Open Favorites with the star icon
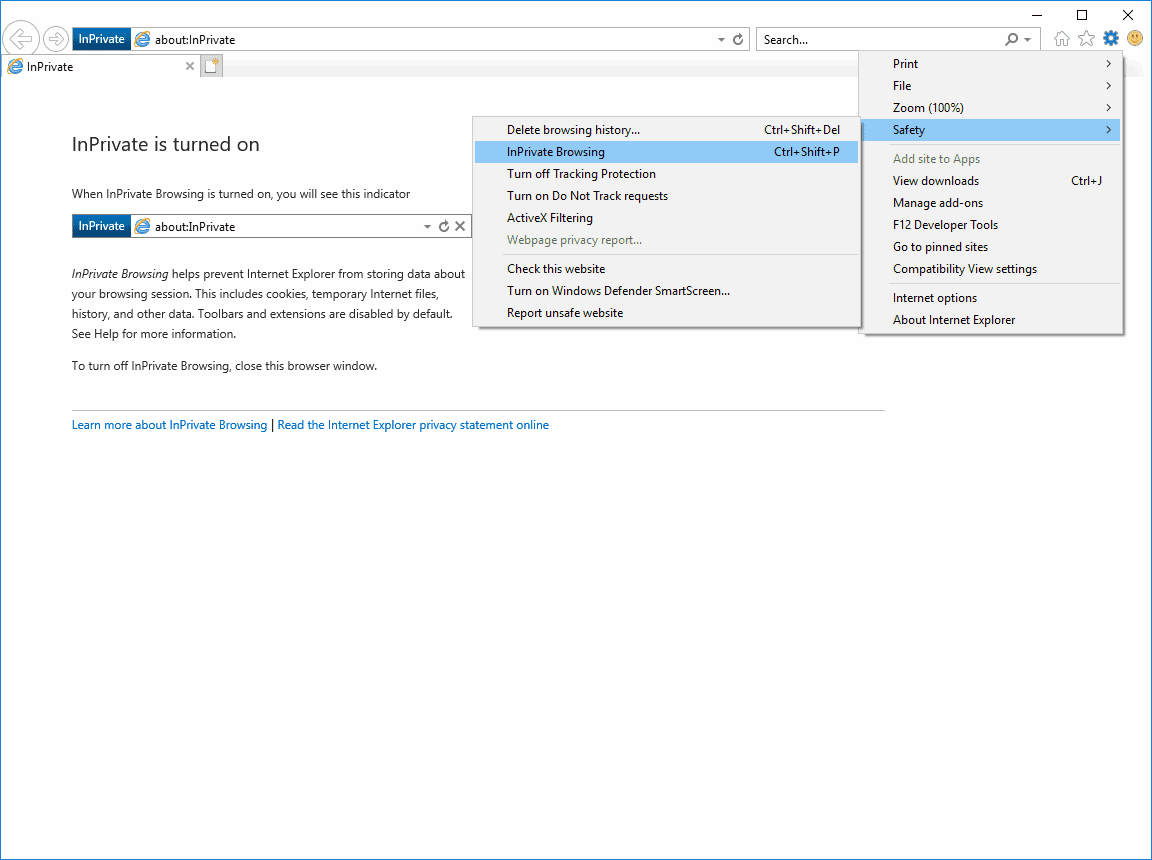 tap(1087, 39)
